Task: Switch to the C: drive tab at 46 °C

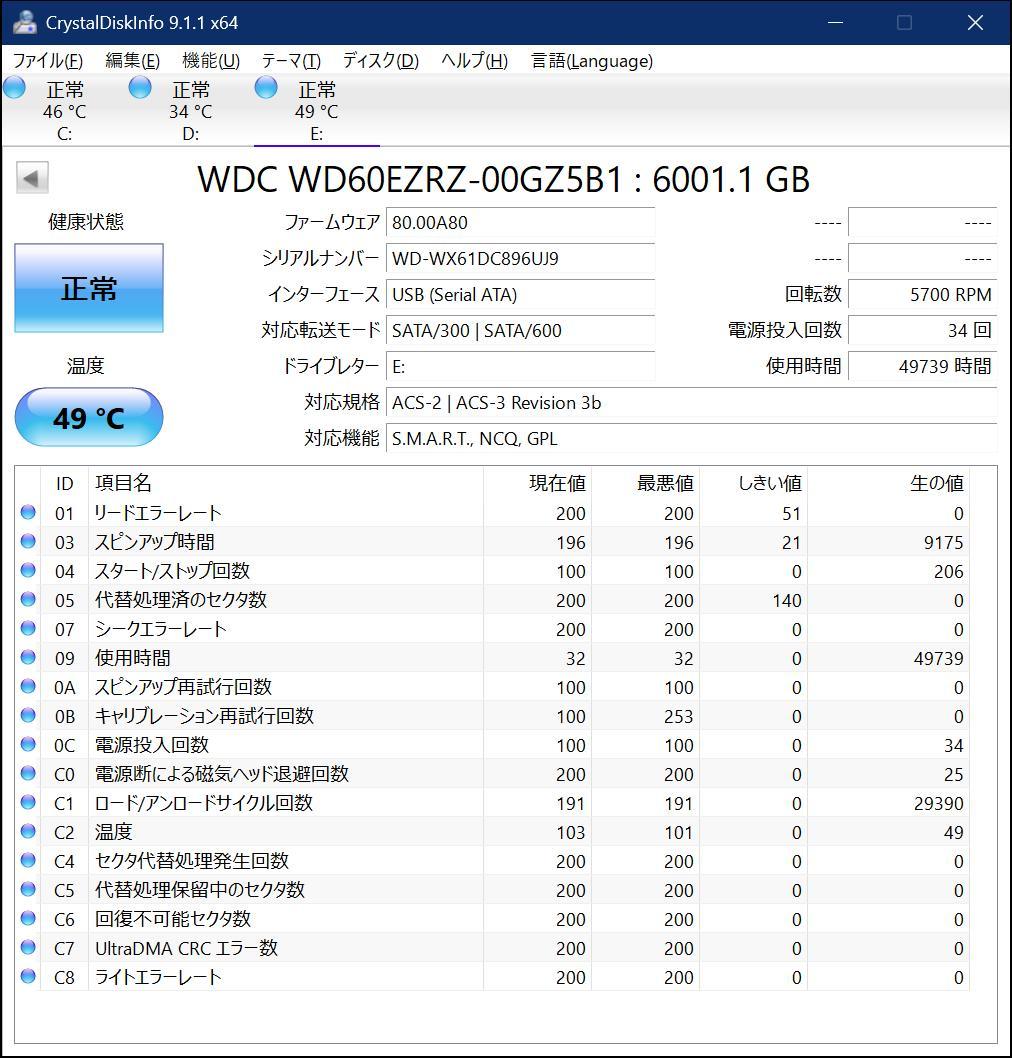Action: coord(64,110)
